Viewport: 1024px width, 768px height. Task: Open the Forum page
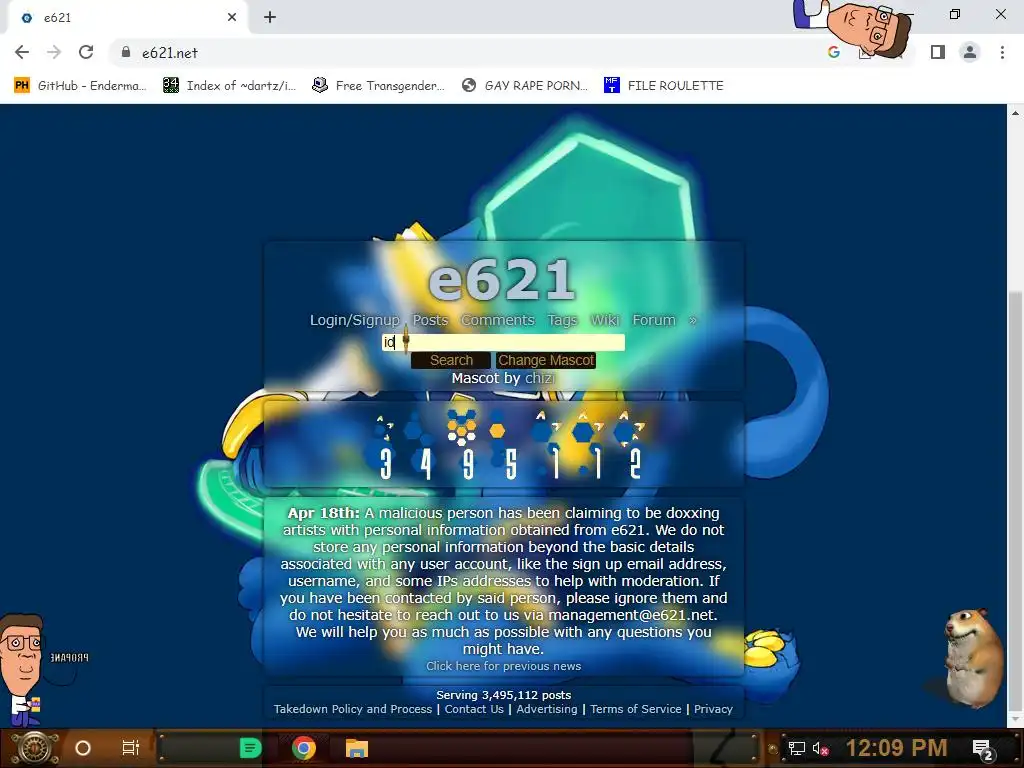pyautogui.click(x=654, y=320)
